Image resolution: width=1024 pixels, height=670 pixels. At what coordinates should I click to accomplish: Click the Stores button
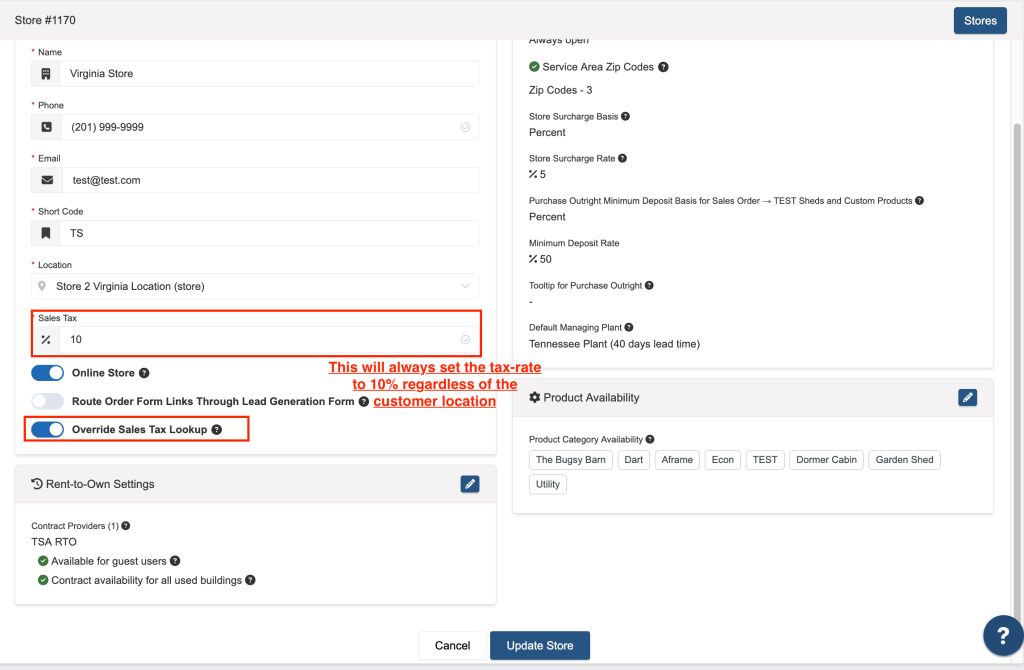coord(979,21)
